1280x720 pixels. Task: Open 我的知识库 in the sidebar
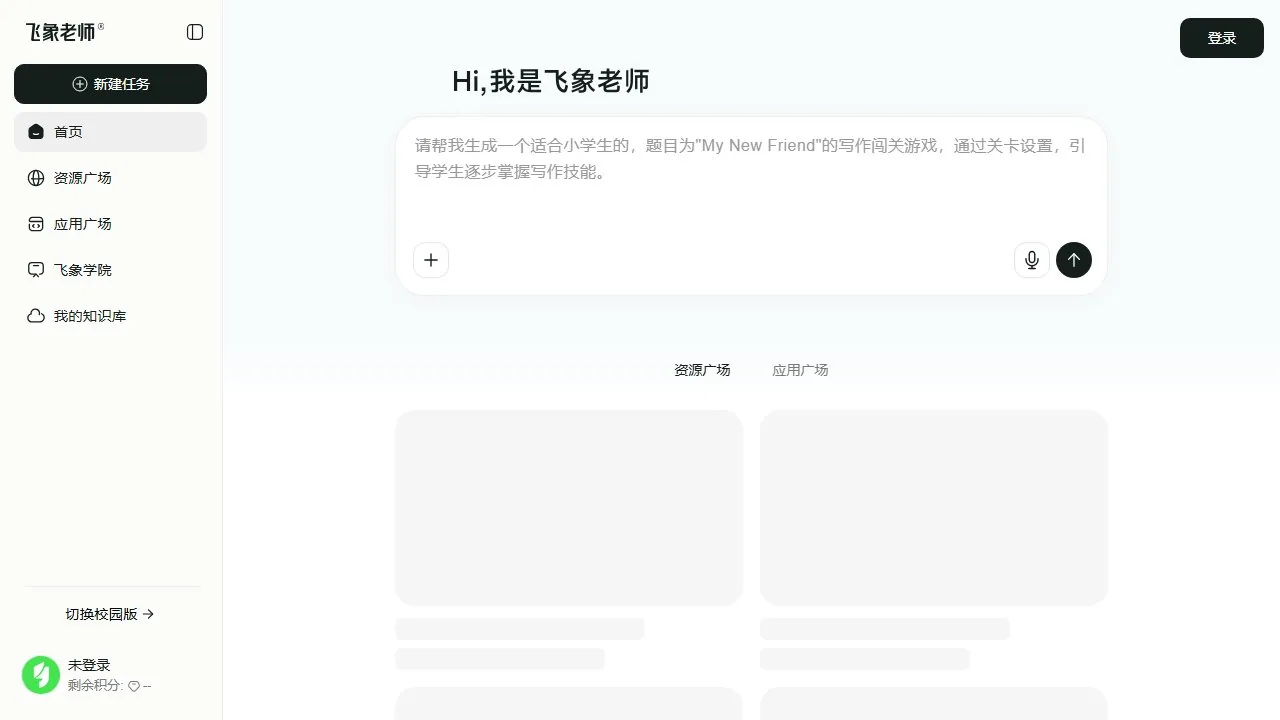(110, 316)
